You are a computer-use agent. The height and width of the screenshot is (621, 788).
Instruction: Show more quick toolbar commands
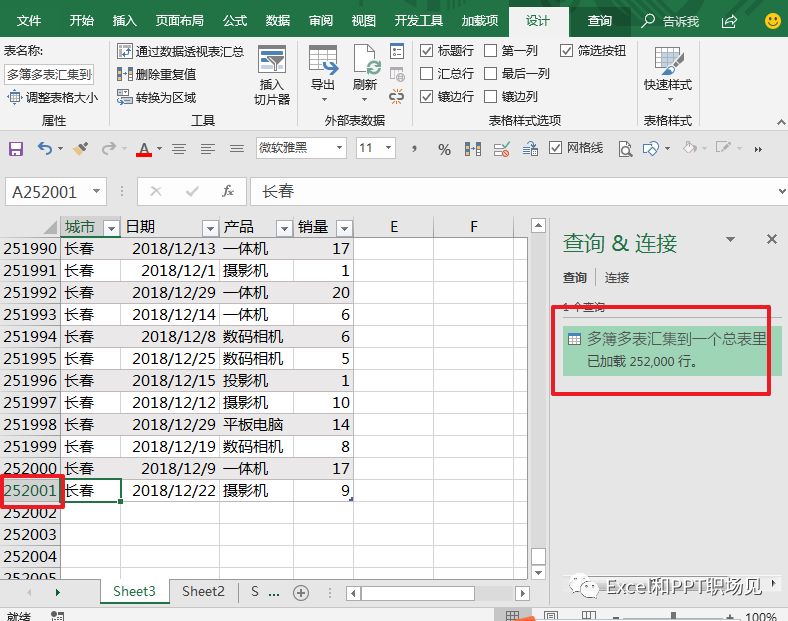[x=758, y=149]
